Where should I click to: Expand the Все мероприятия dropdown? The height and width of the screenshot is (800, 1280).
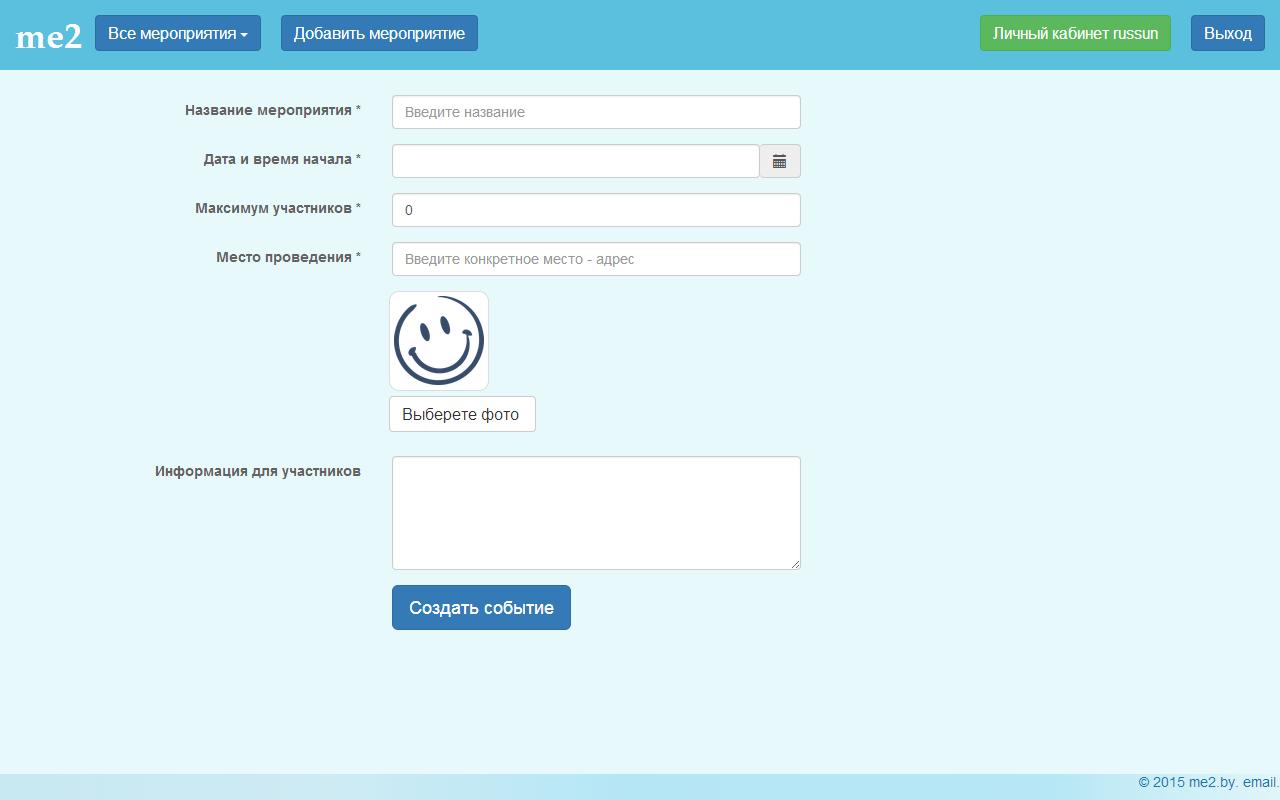pyautogui.click(x=178, y=33)
